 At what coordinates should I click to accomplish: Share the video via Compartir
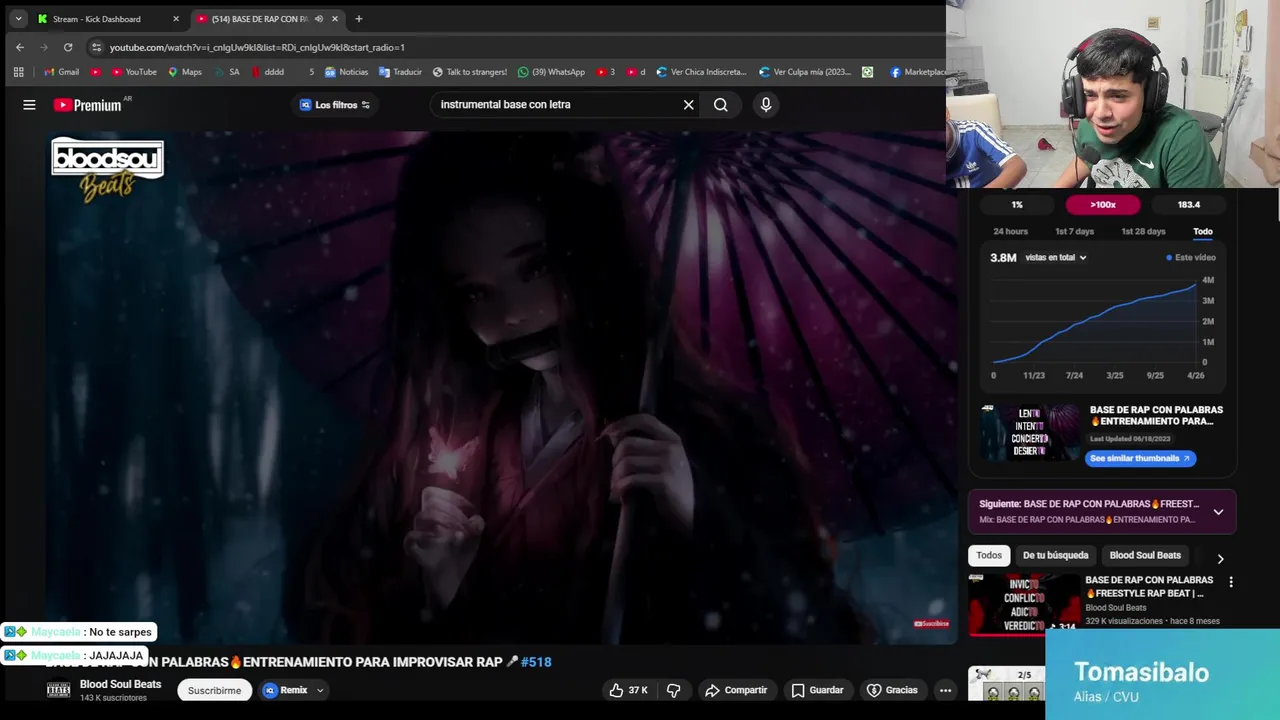point(736,690)
